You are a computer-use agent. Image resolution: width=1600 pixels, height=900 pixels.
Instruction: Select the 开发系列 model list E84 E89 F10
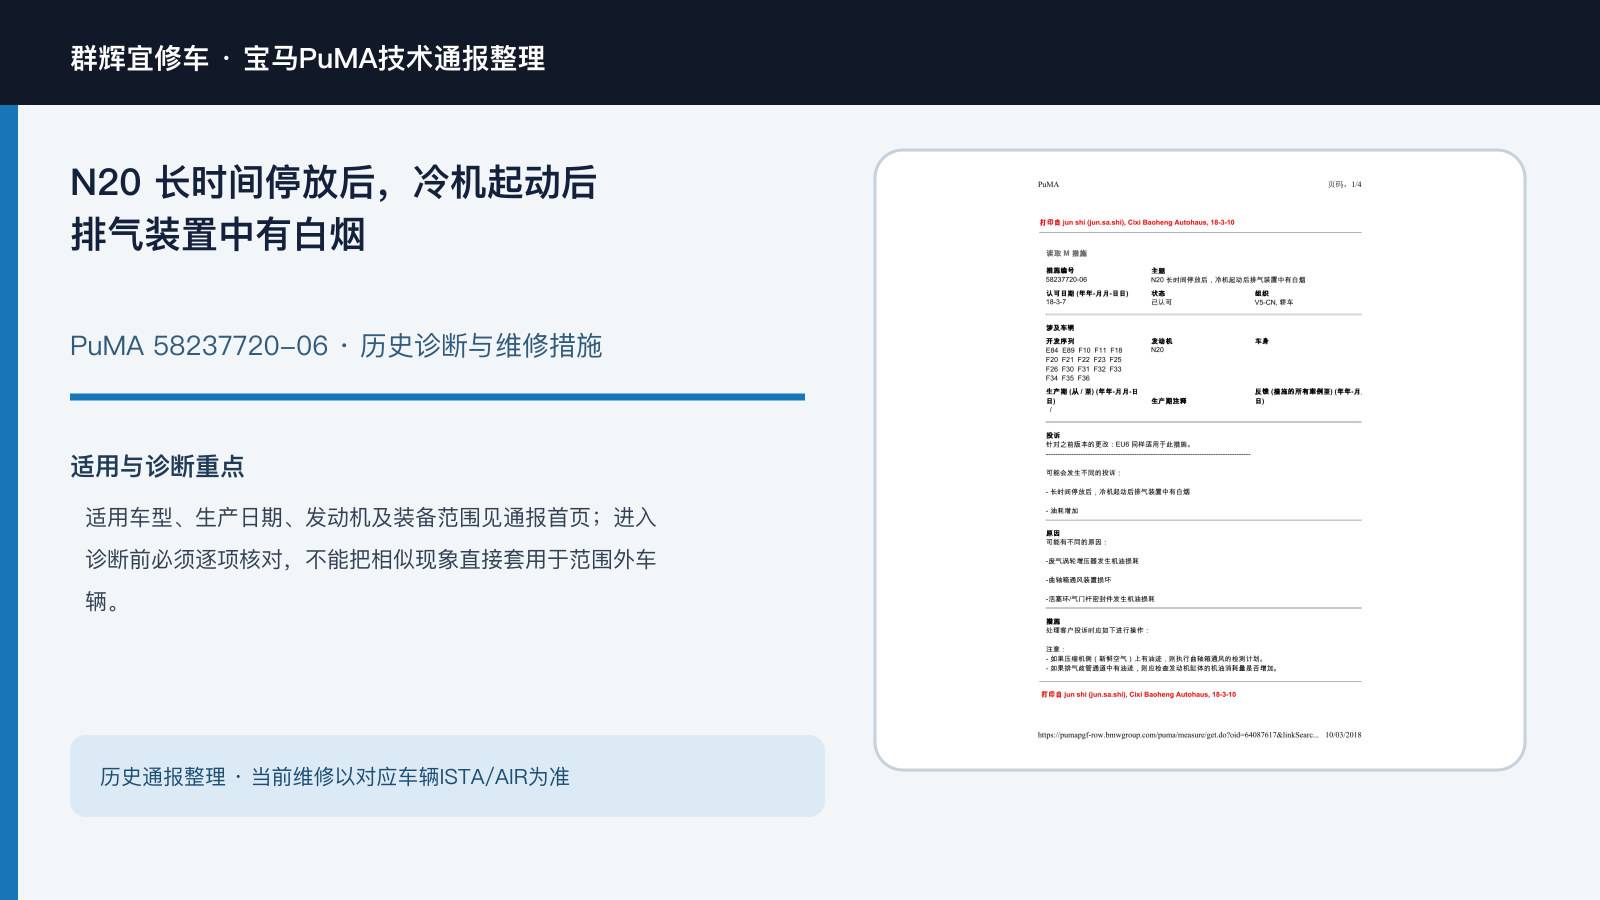(x=1084, y=364)
